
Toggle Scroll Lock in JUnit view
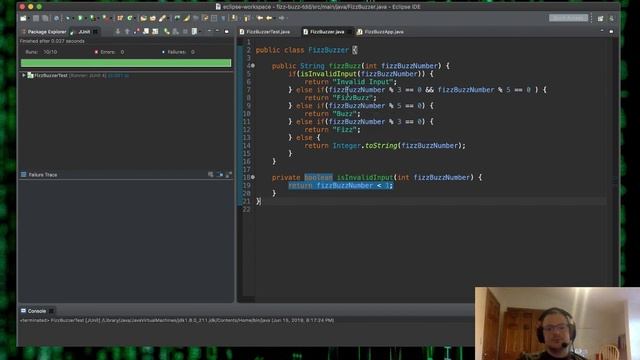pos(146,31)
